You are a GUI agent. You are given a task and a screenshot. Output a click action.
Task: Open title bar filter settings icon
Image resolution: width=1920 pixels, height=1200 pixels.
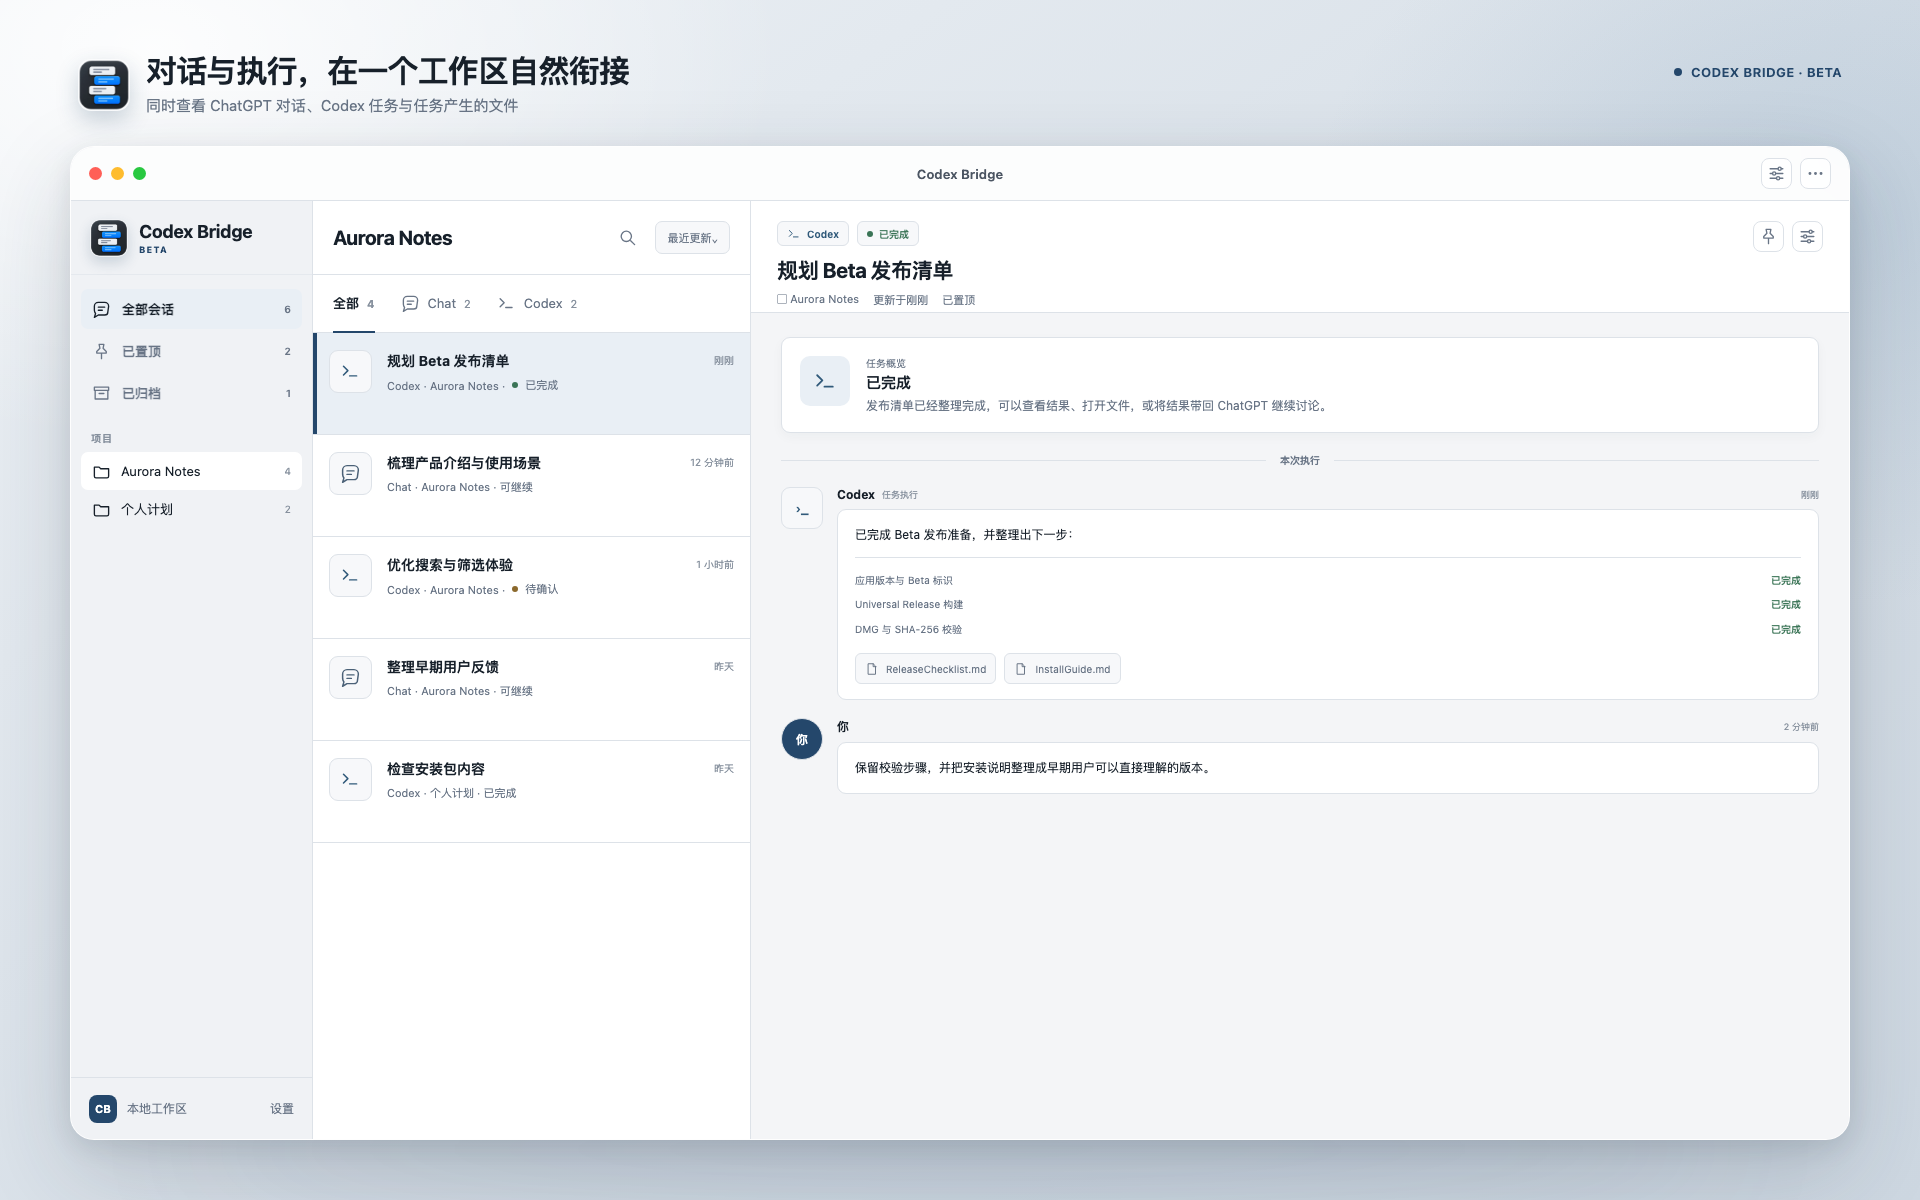(1776, 174)
